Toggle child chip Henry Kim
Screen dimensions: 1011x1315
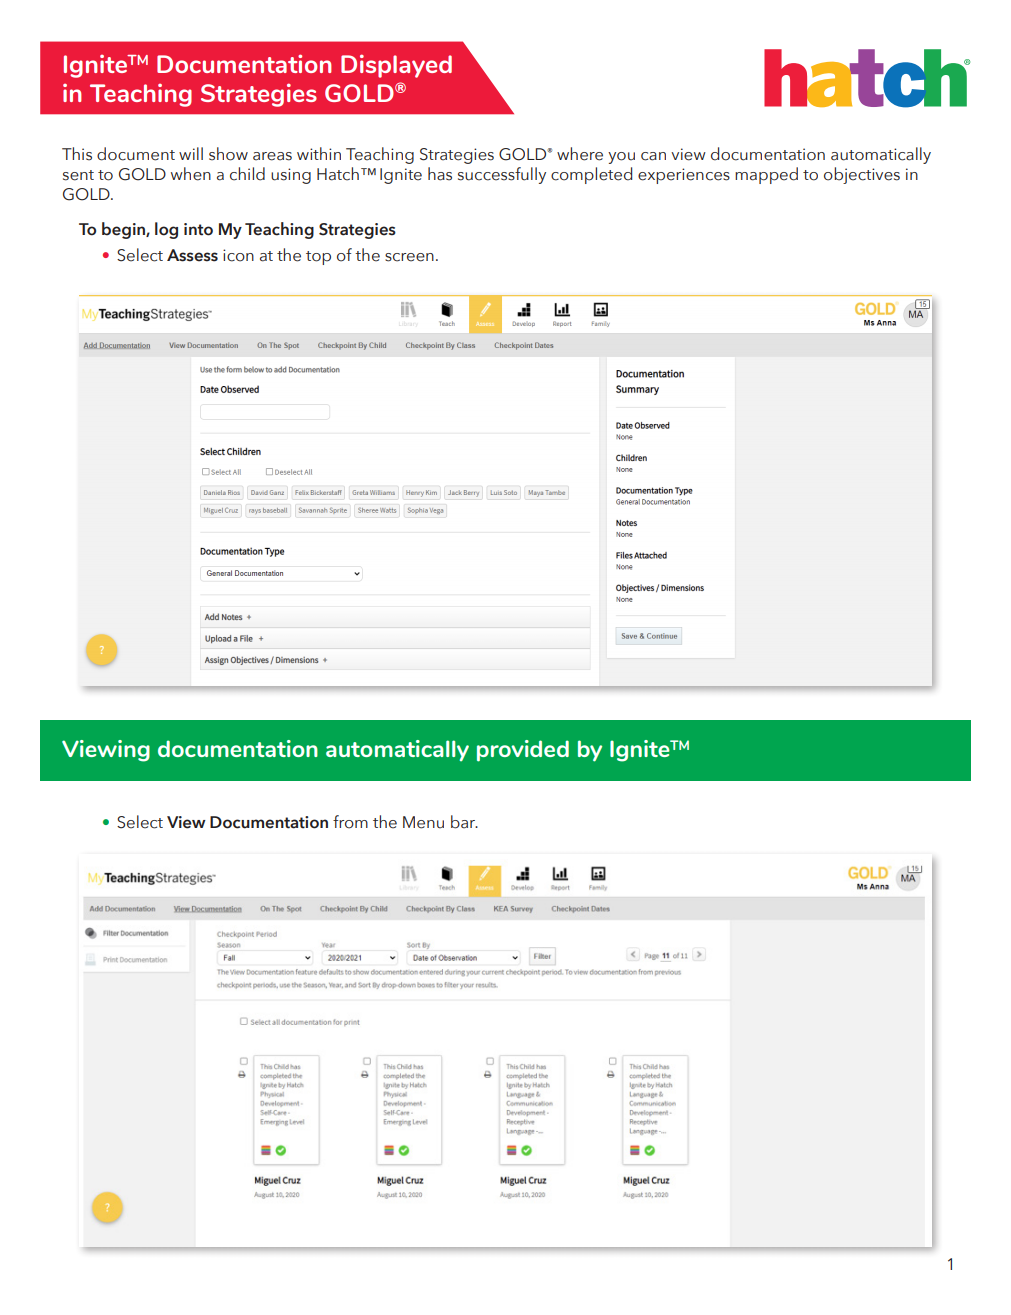[421, 493]
